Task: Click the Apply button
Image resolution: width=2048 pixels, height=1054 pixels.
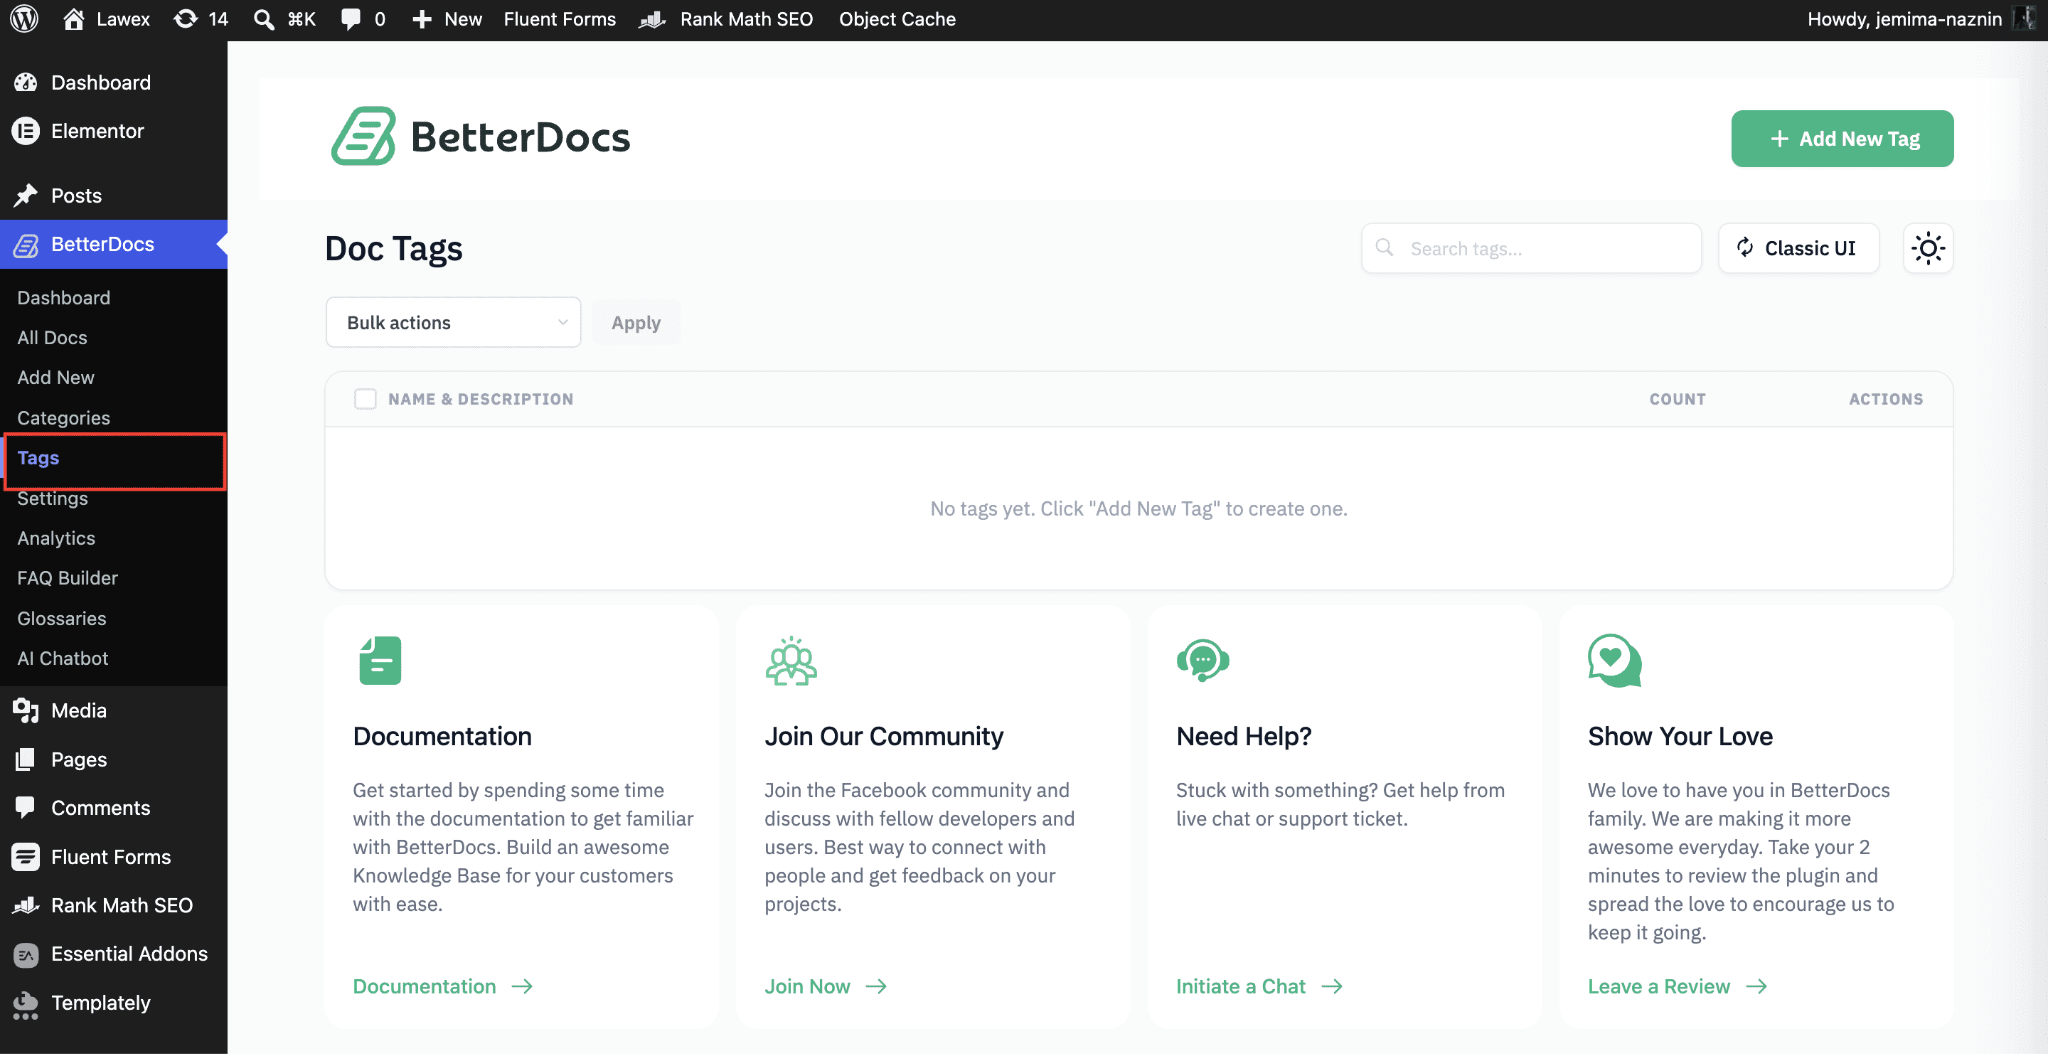Action: coord(636,322)
